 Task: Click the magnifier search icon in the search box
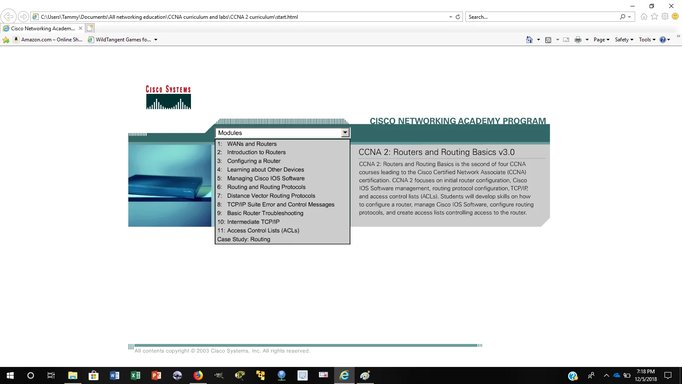click(622, 17)
